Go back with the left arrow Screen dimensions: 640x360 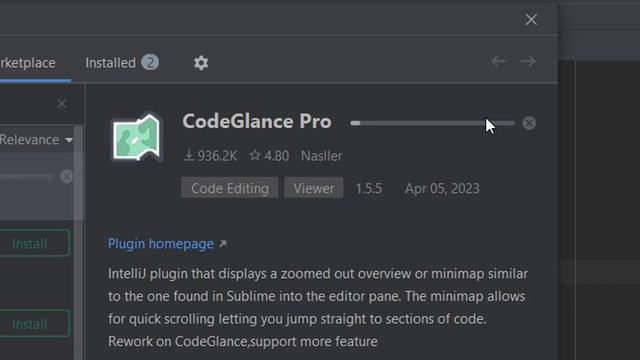click(498, 61)
